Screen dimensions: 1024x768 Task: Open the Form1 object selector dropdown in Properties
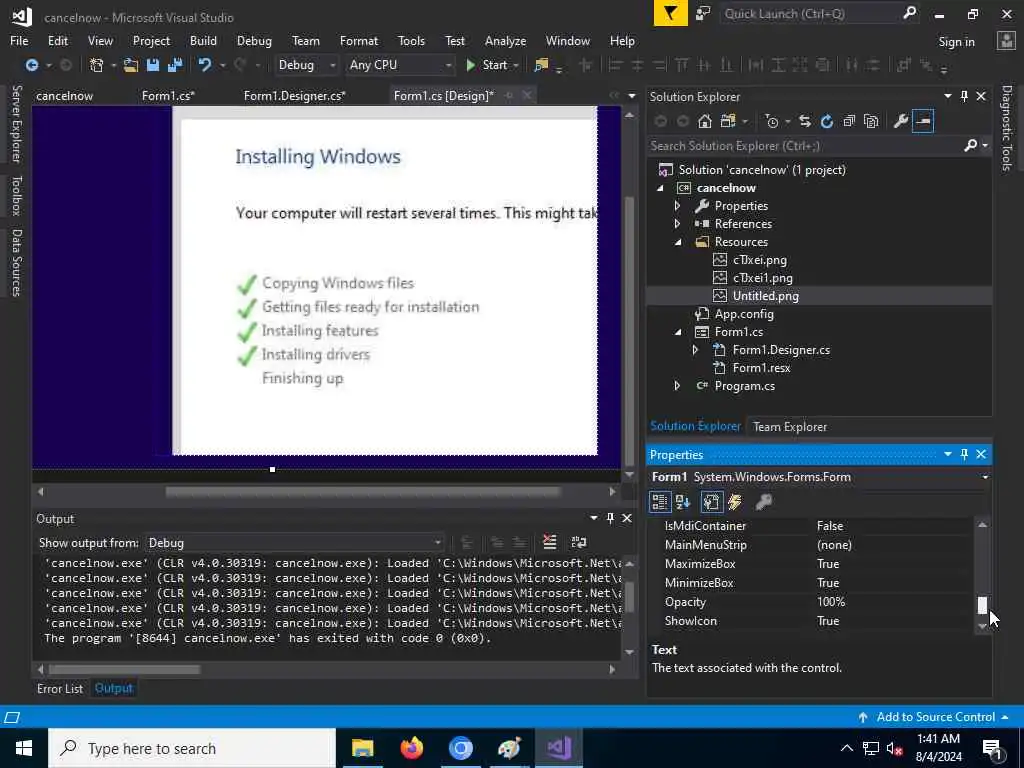point(985,477)
